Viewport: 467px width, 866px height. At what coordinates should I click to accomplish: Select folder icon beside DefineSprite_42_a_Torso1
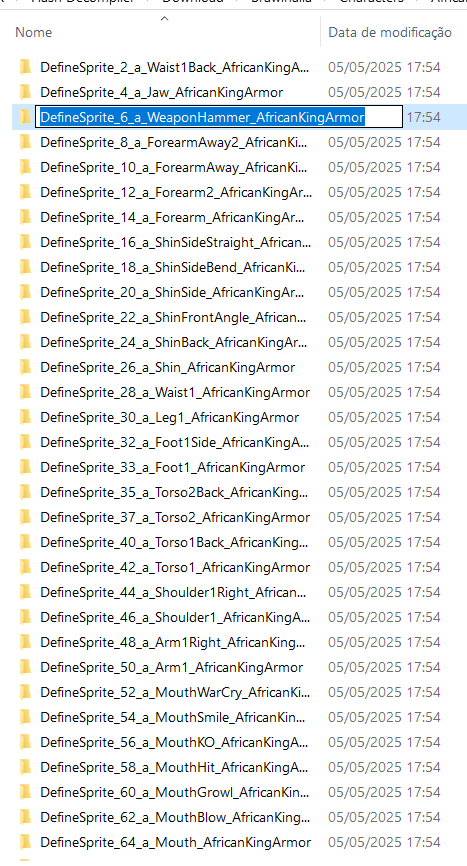25,567
